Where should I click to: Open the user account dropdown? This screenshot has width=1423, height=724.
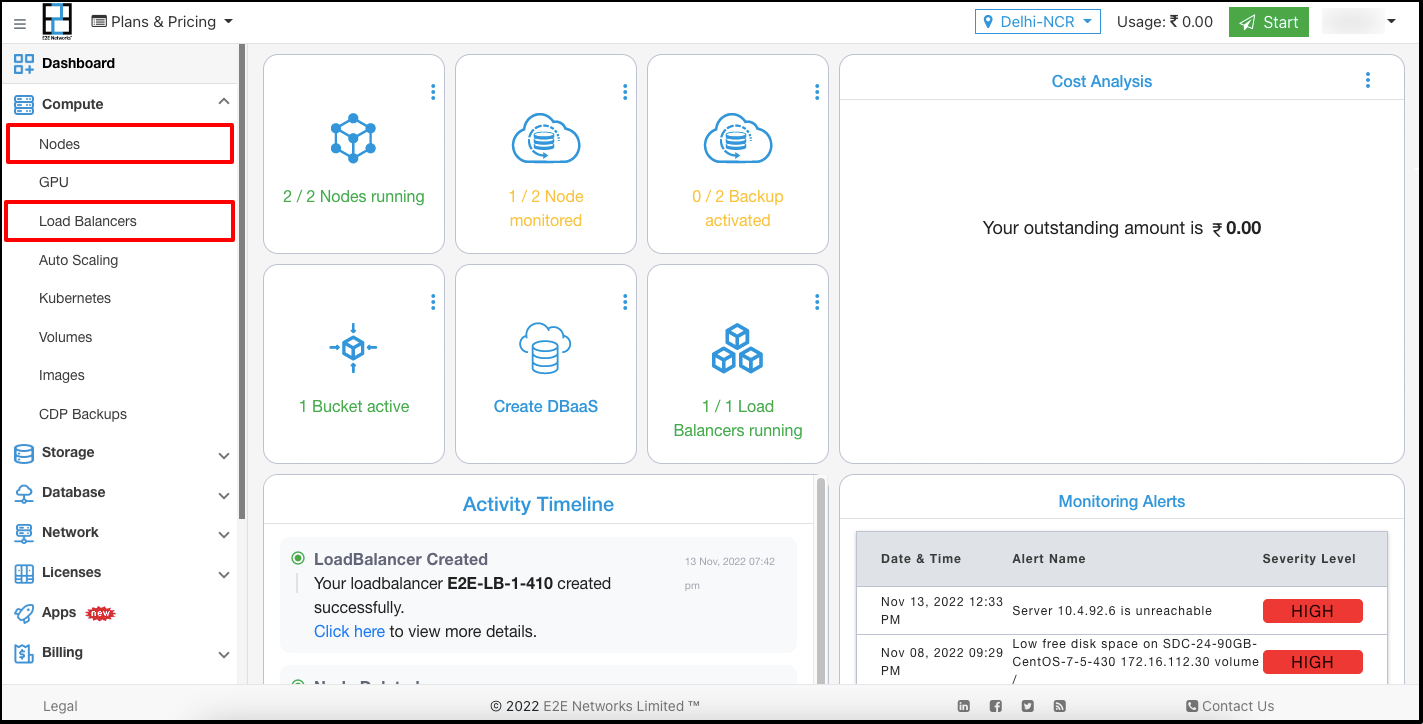point(1360,22)
